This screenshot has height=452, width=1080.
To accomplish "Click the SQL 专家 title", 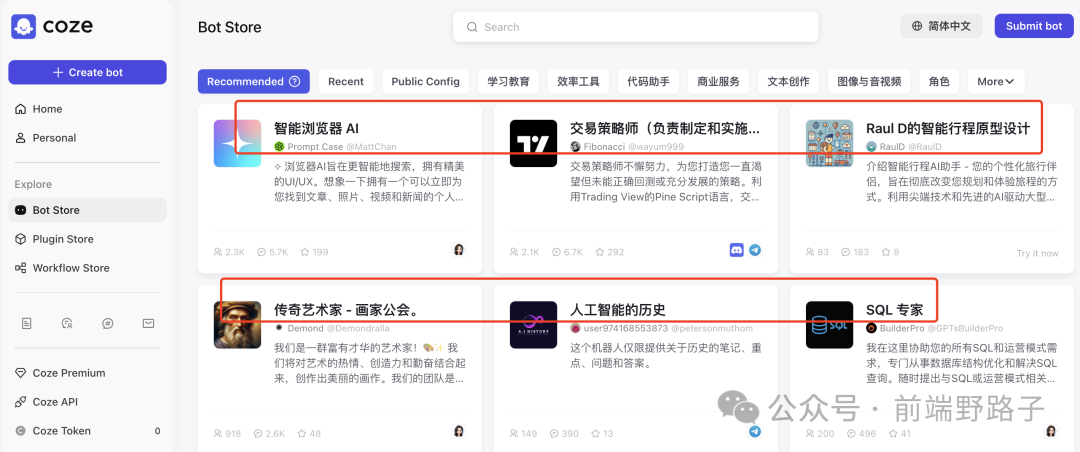I will [894, 310].
